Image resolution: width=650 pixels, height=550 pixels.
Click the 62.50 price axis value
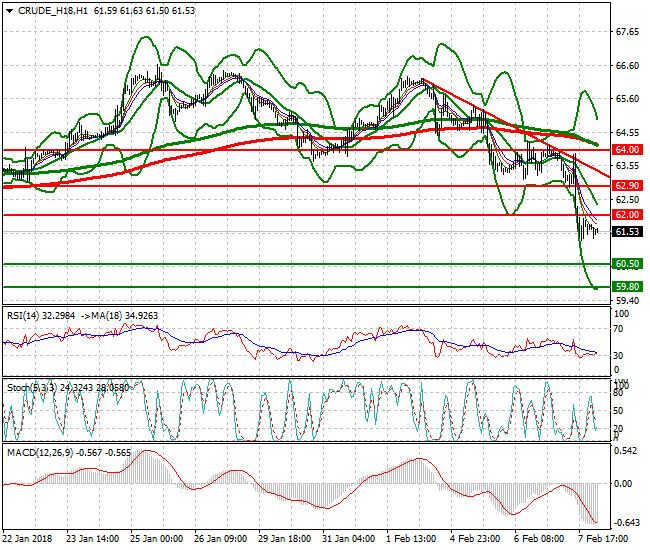coord(627,199)
